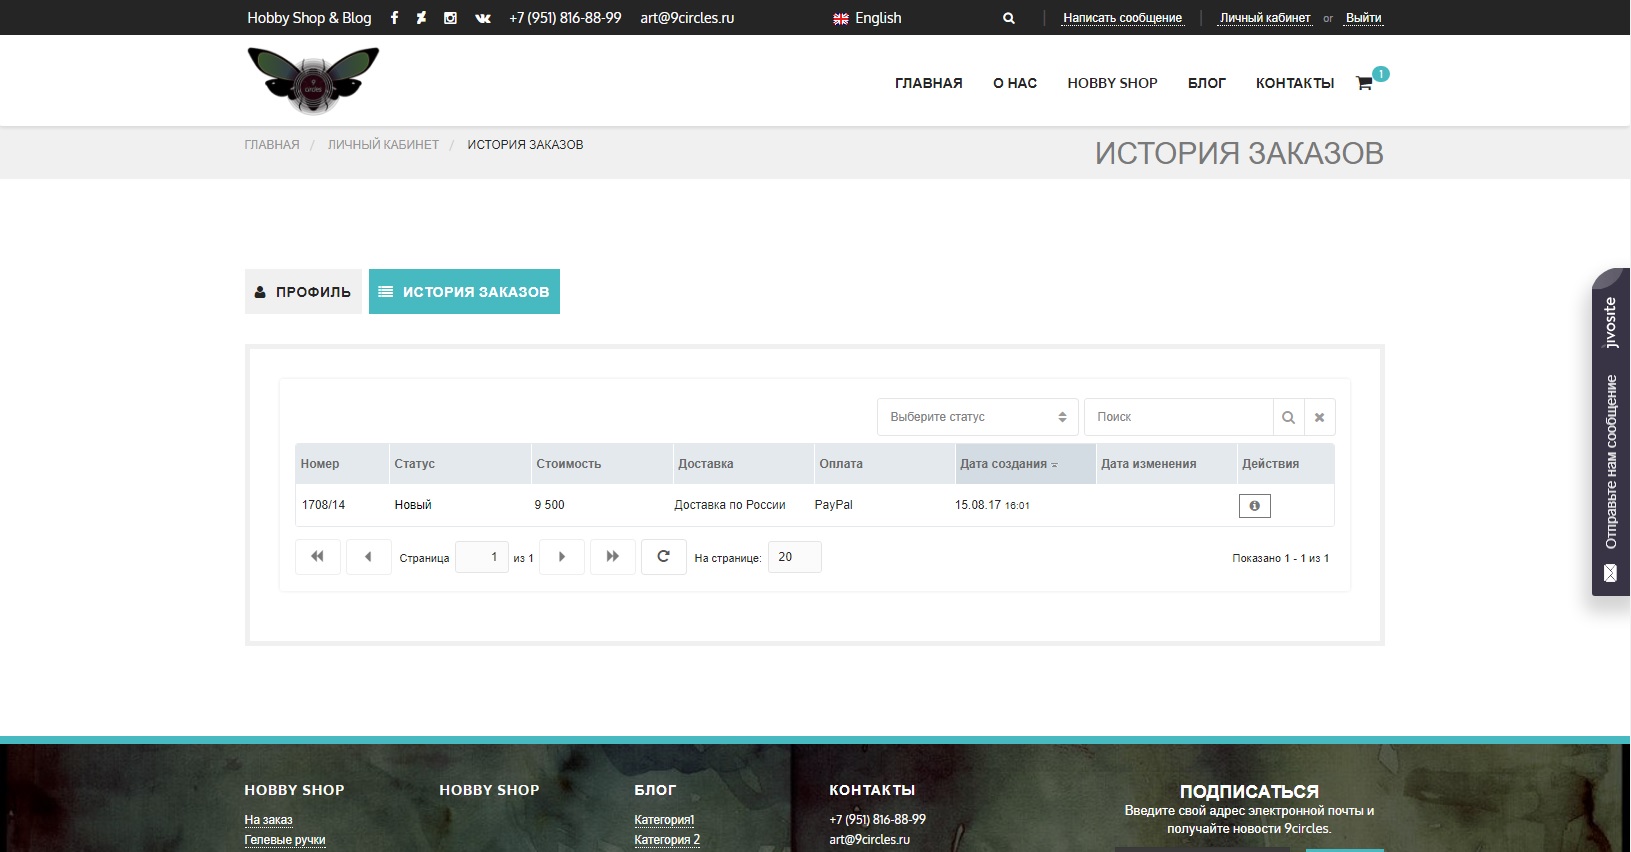Viewport: 1631px width, 852px height.
Task: Switch language via English selector
Action: click(x=867, y=18)
